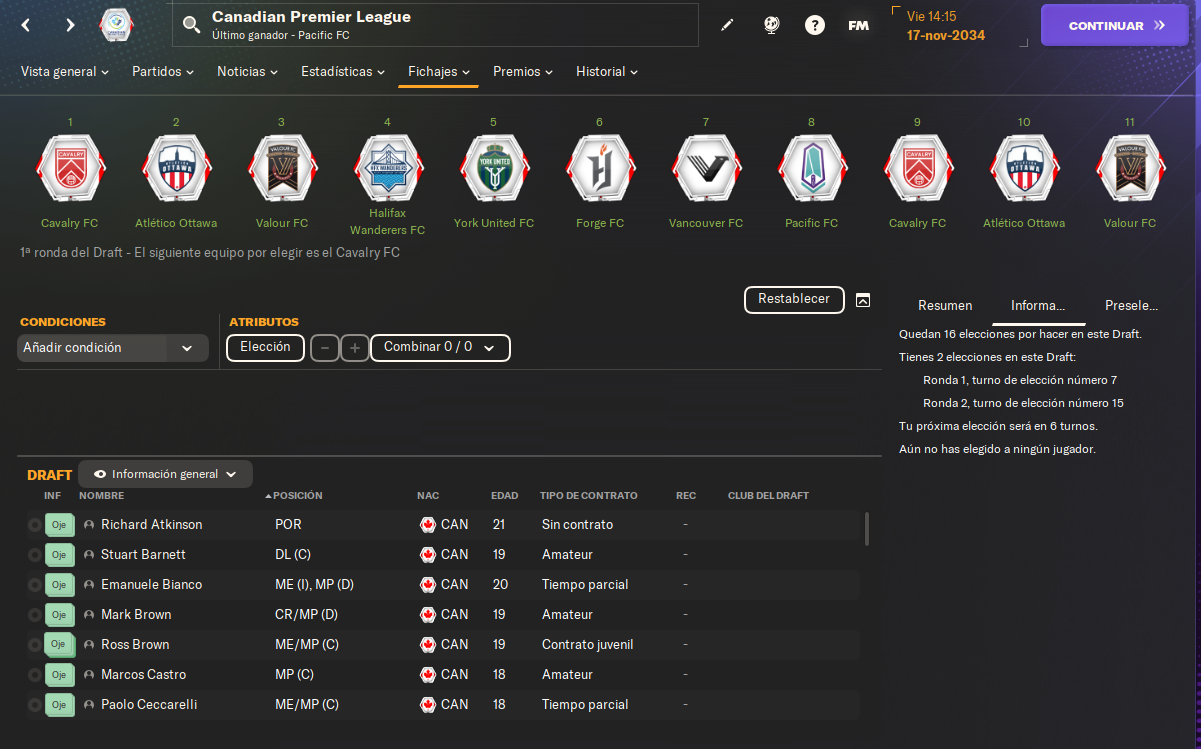The height and width of the screenshot is (749, 1201).
Task: Collapse the filter panel icon beside Restablecer
Action: (x=863, y=300)
